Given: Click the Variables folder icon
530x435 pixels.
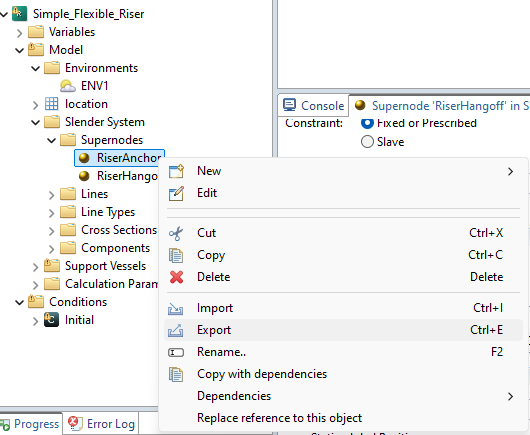Looking at the screenshot, I should pyautogui.click(x=36, y=32).
